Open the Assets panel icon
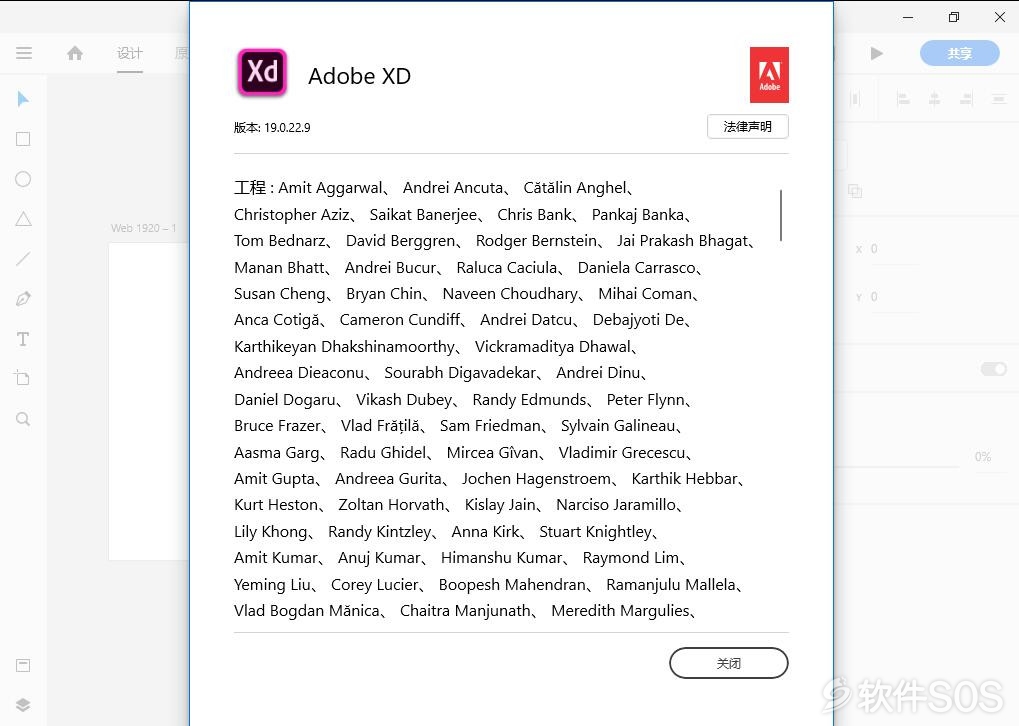 click(x=23, y=665)
